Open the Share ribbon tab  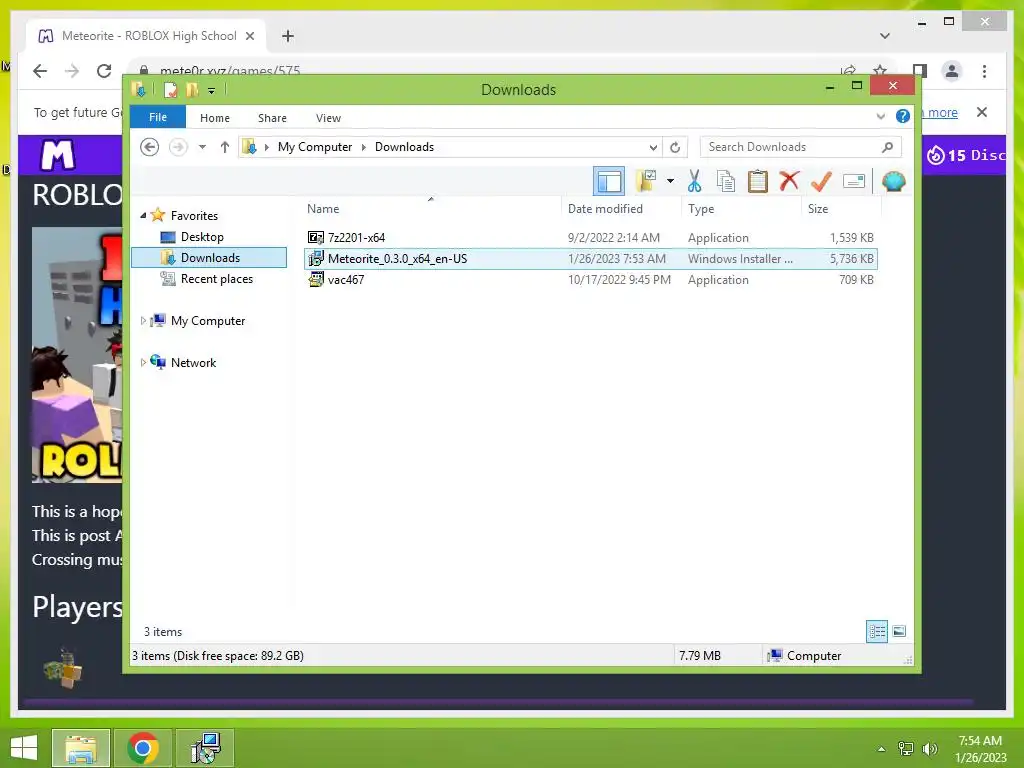(x=272, y=118)
